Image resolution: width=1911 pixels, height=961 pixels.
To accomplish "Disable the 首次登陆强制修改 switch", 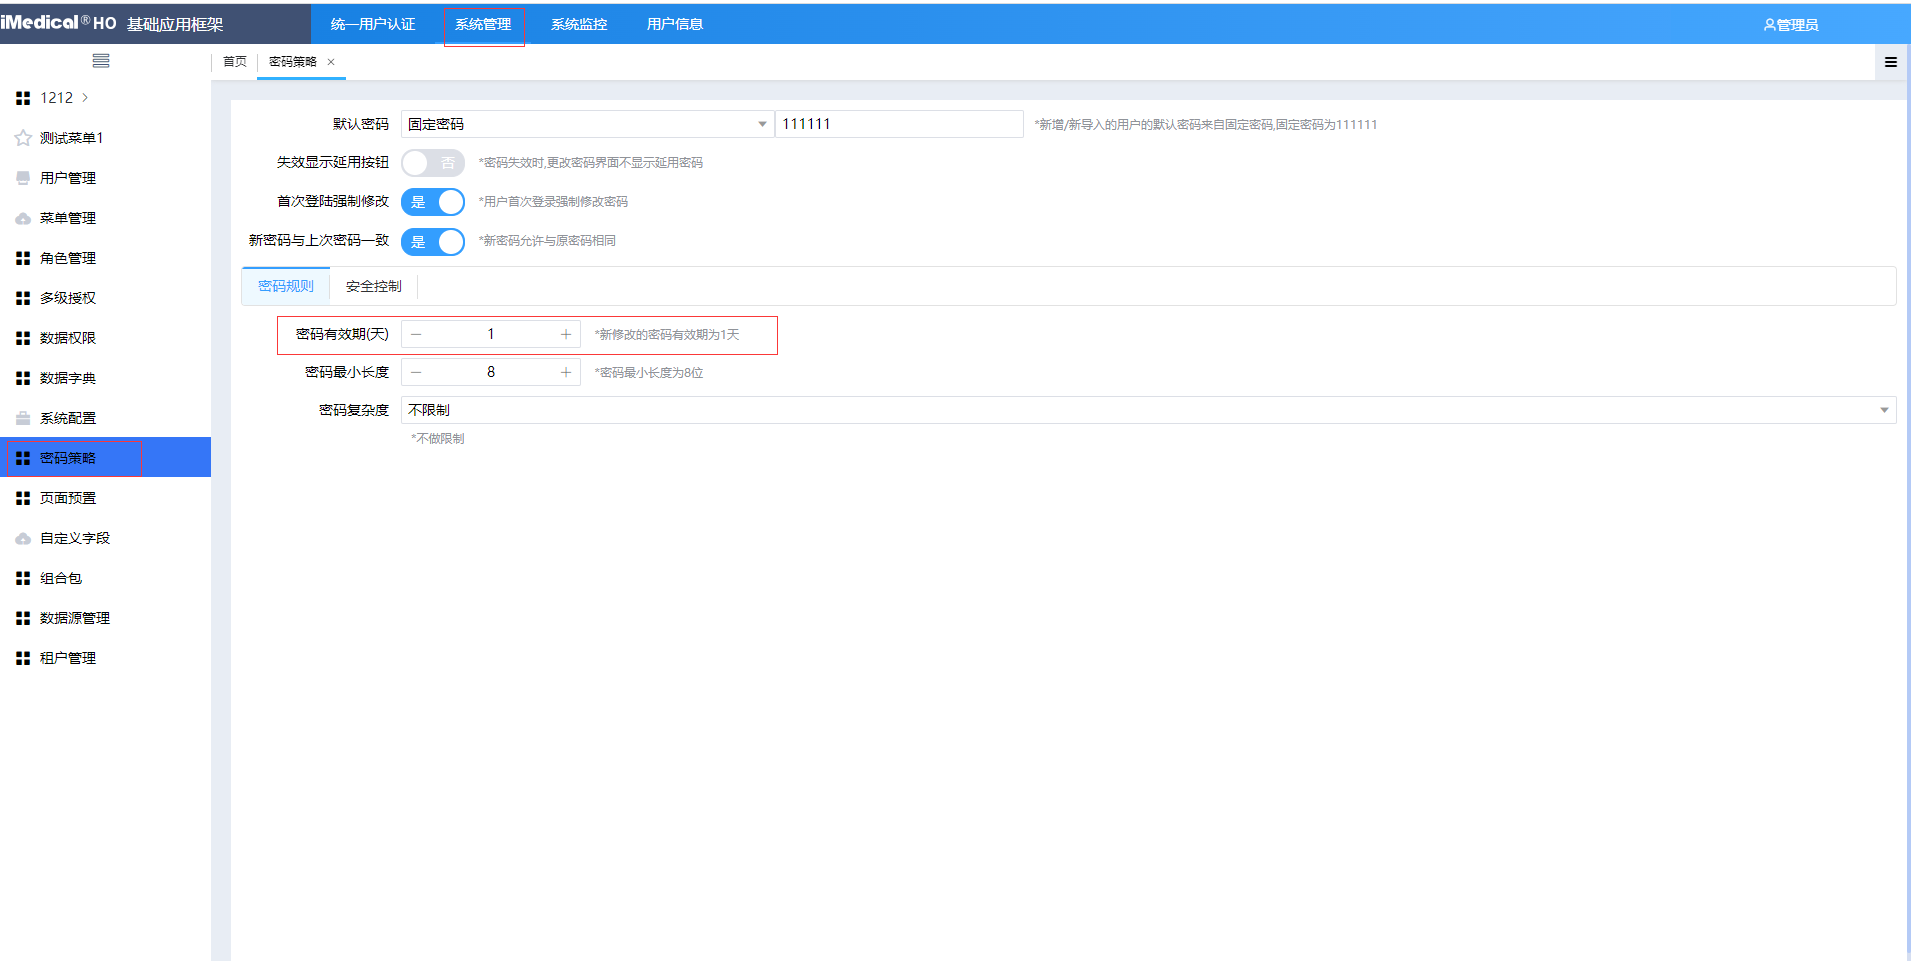I will tap(433, 202).
